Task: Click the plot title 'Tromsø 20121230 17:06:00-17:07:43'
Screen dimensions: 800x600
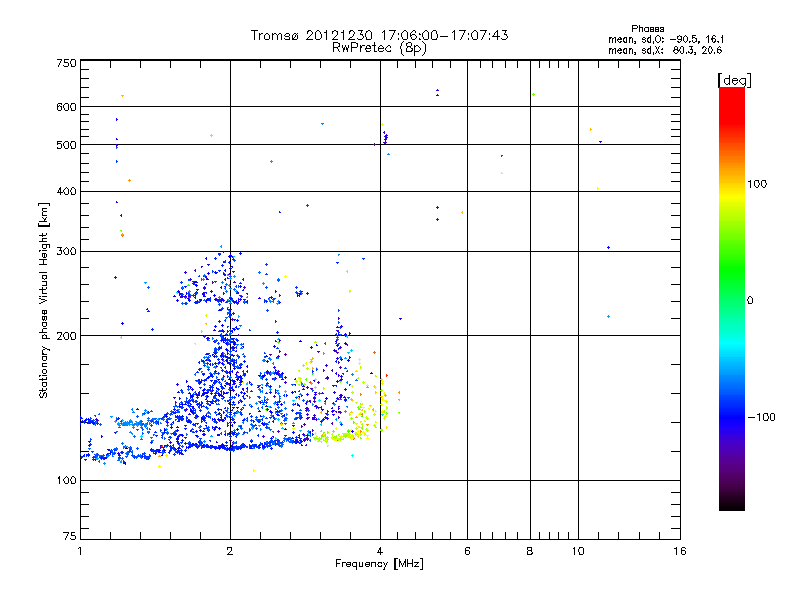Action: tap(379, 35)
